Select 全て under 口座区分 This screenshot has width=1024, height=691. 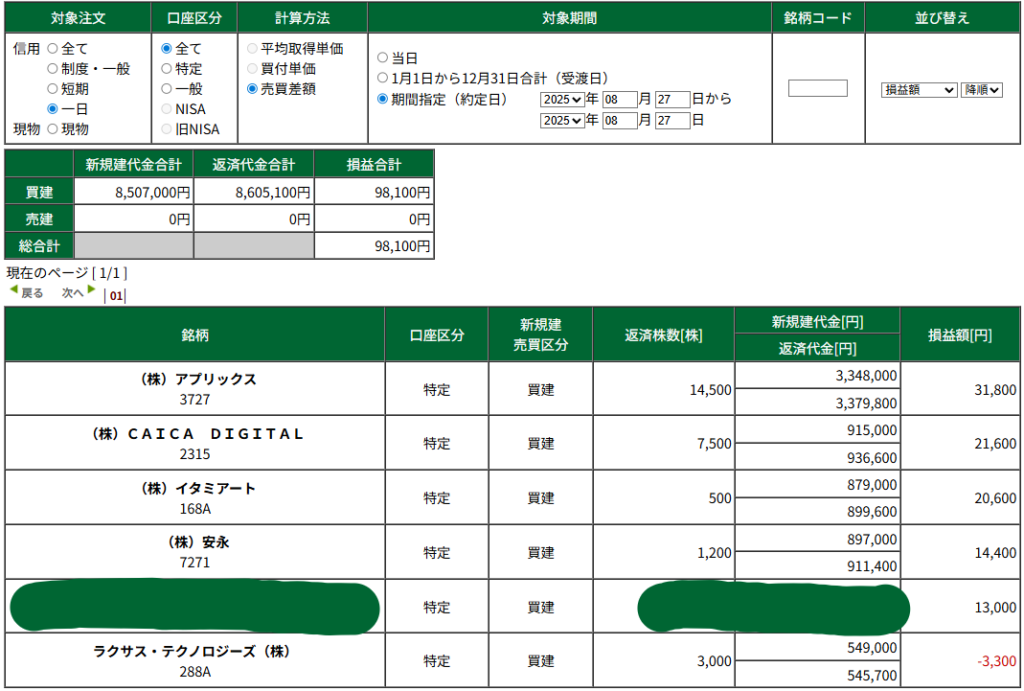pos(167,49)
